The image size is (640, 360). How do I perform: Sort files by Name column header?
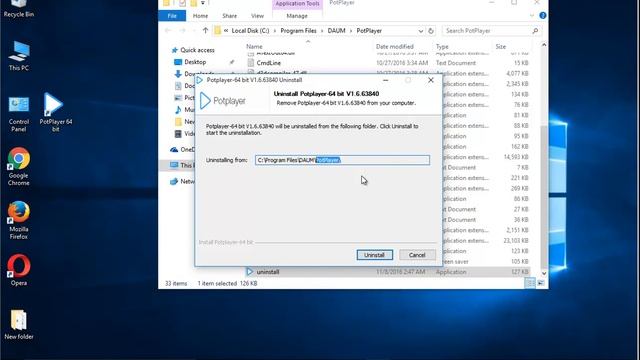(254, 47)
